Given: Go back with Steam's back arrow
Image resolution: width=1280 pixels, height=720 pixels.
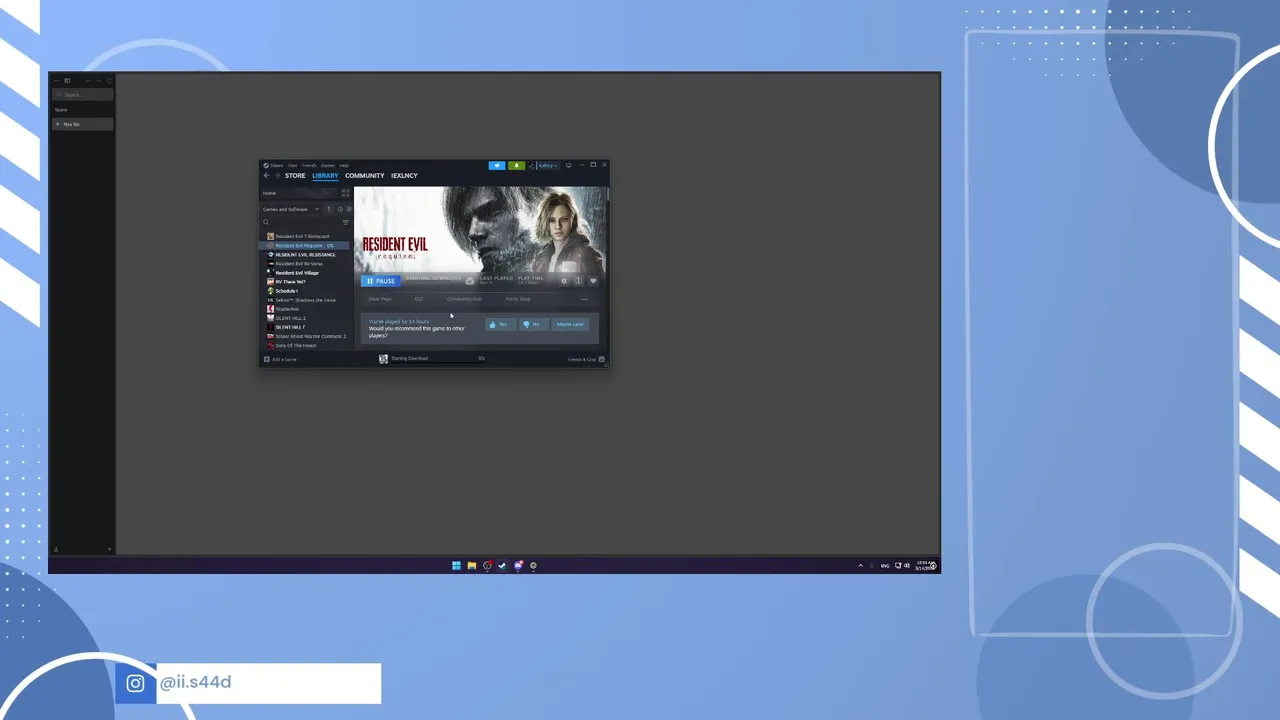Looking at the screenshot, I should coord(266,175).
